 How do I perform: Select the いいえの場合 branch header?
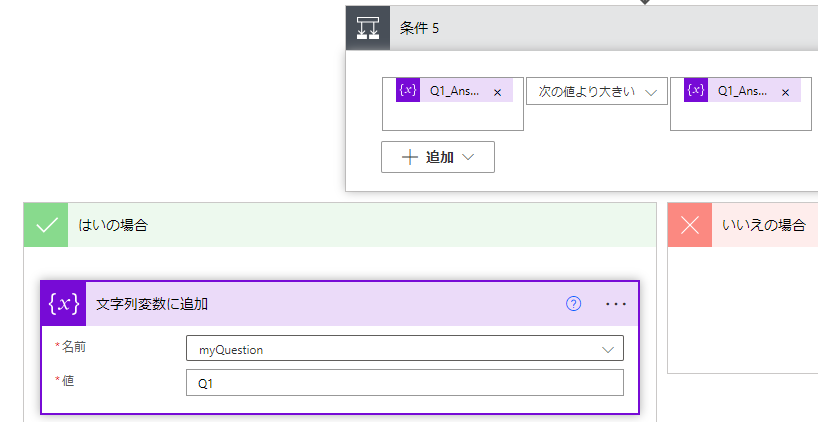click(764, 225)
